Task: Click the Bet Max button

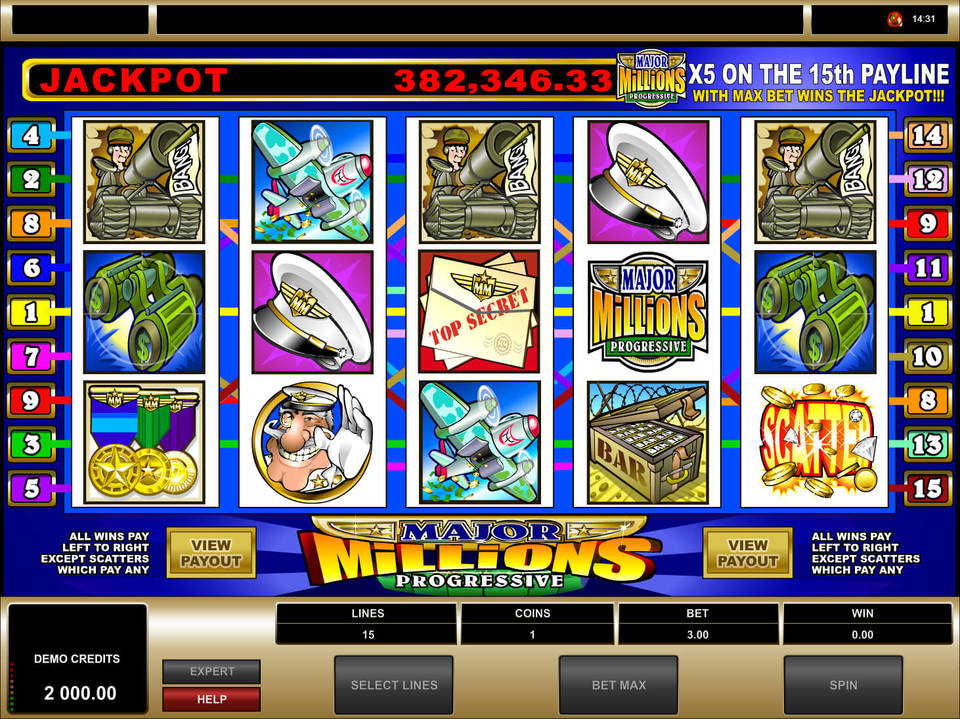Action: (x=618, y=685)
